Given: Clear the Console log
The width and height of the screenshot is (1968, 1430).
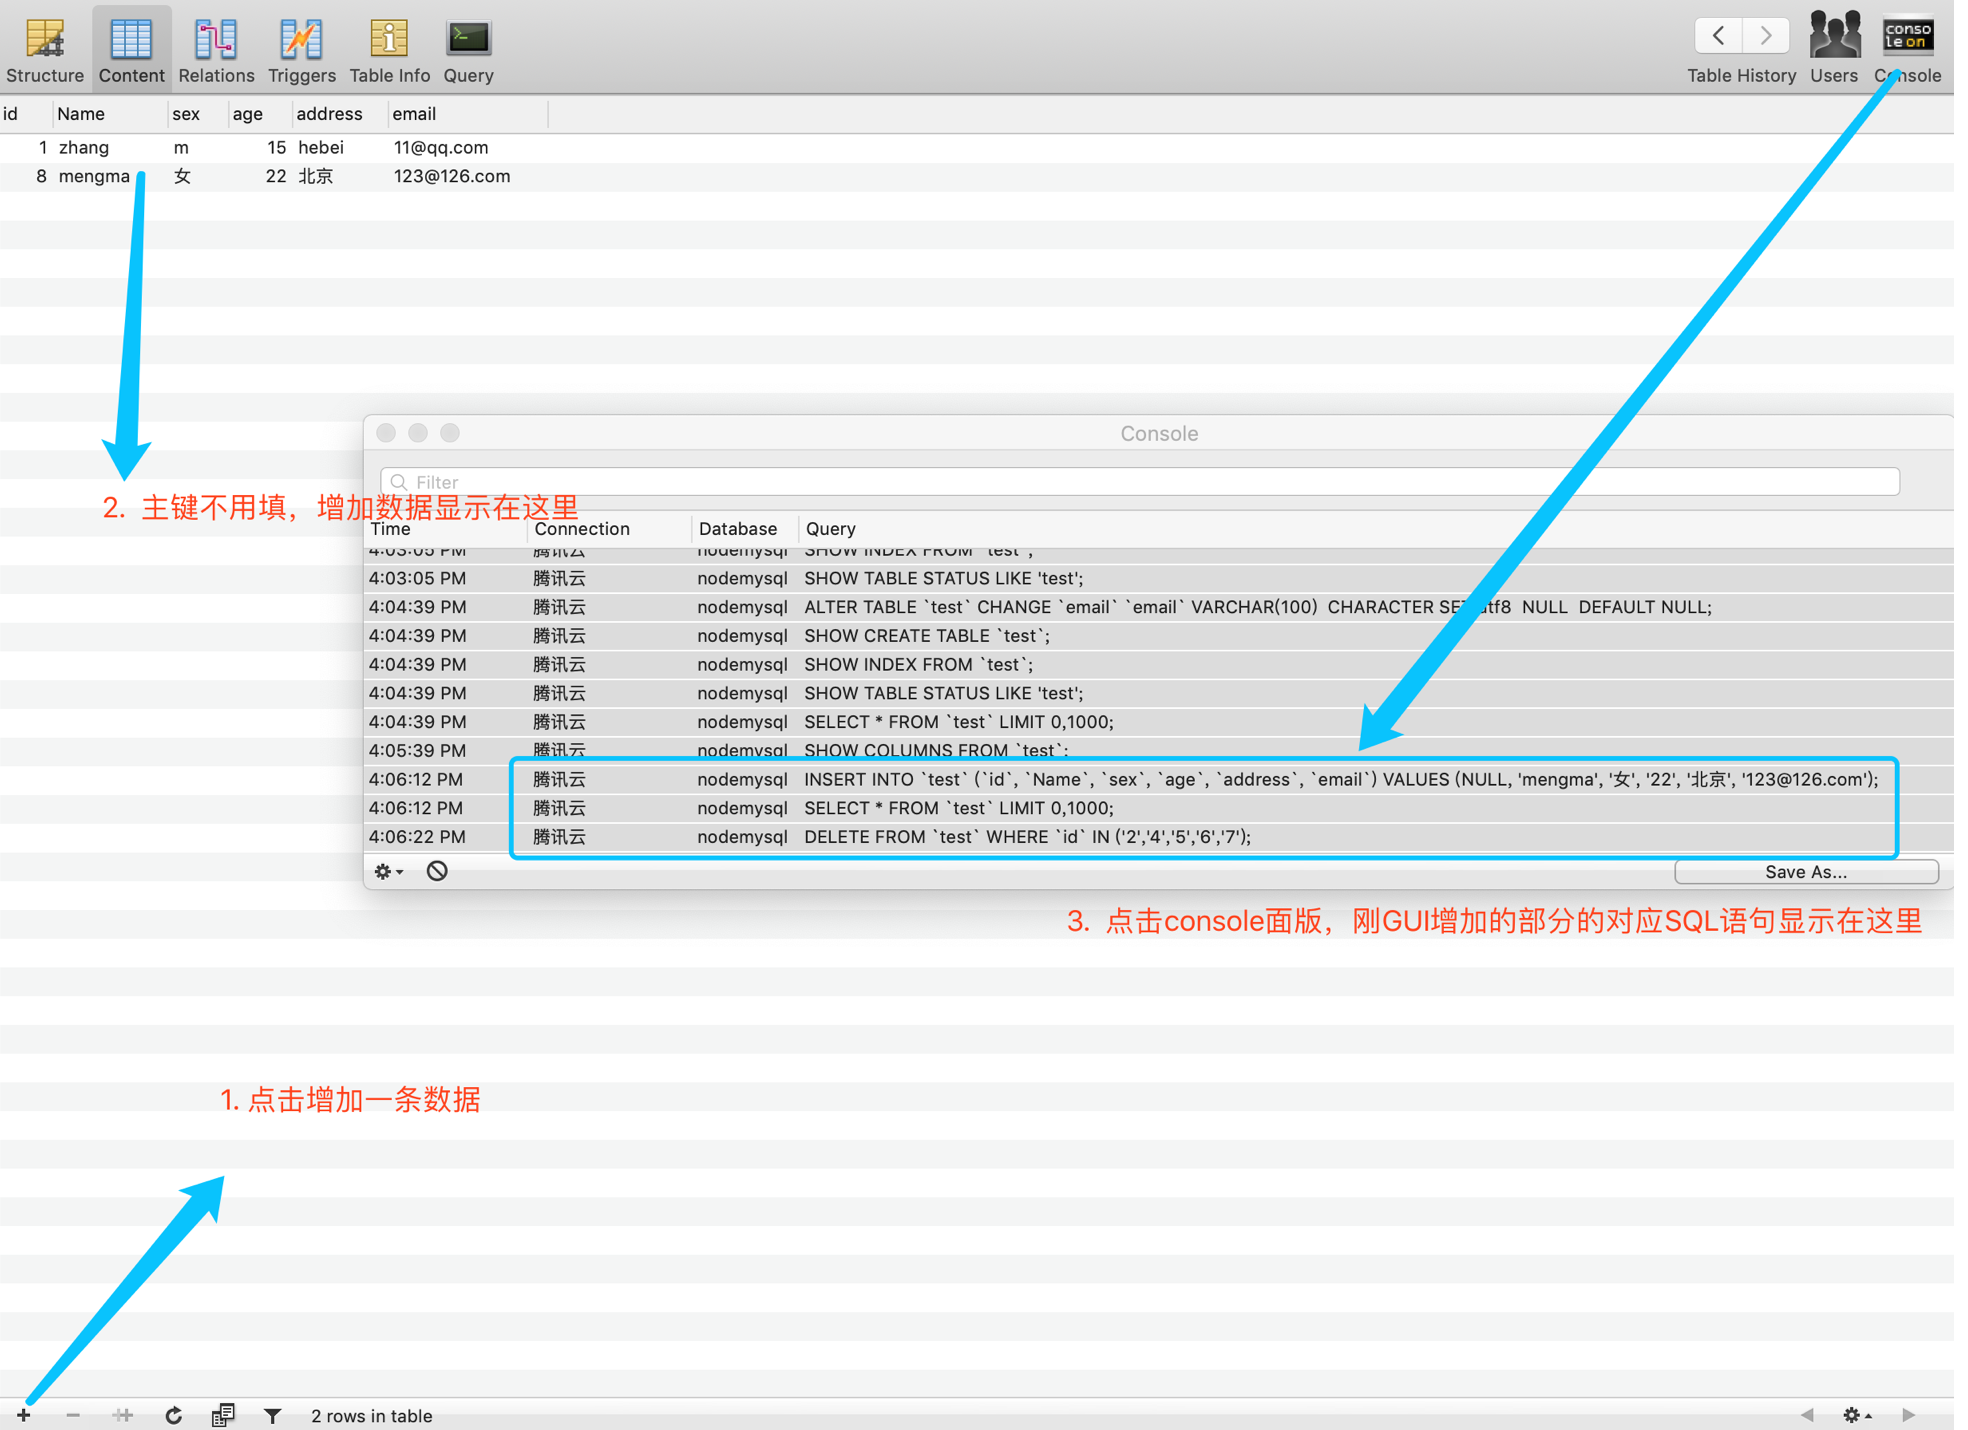Looking at the screenshot, I should click(x=437, y=871).
